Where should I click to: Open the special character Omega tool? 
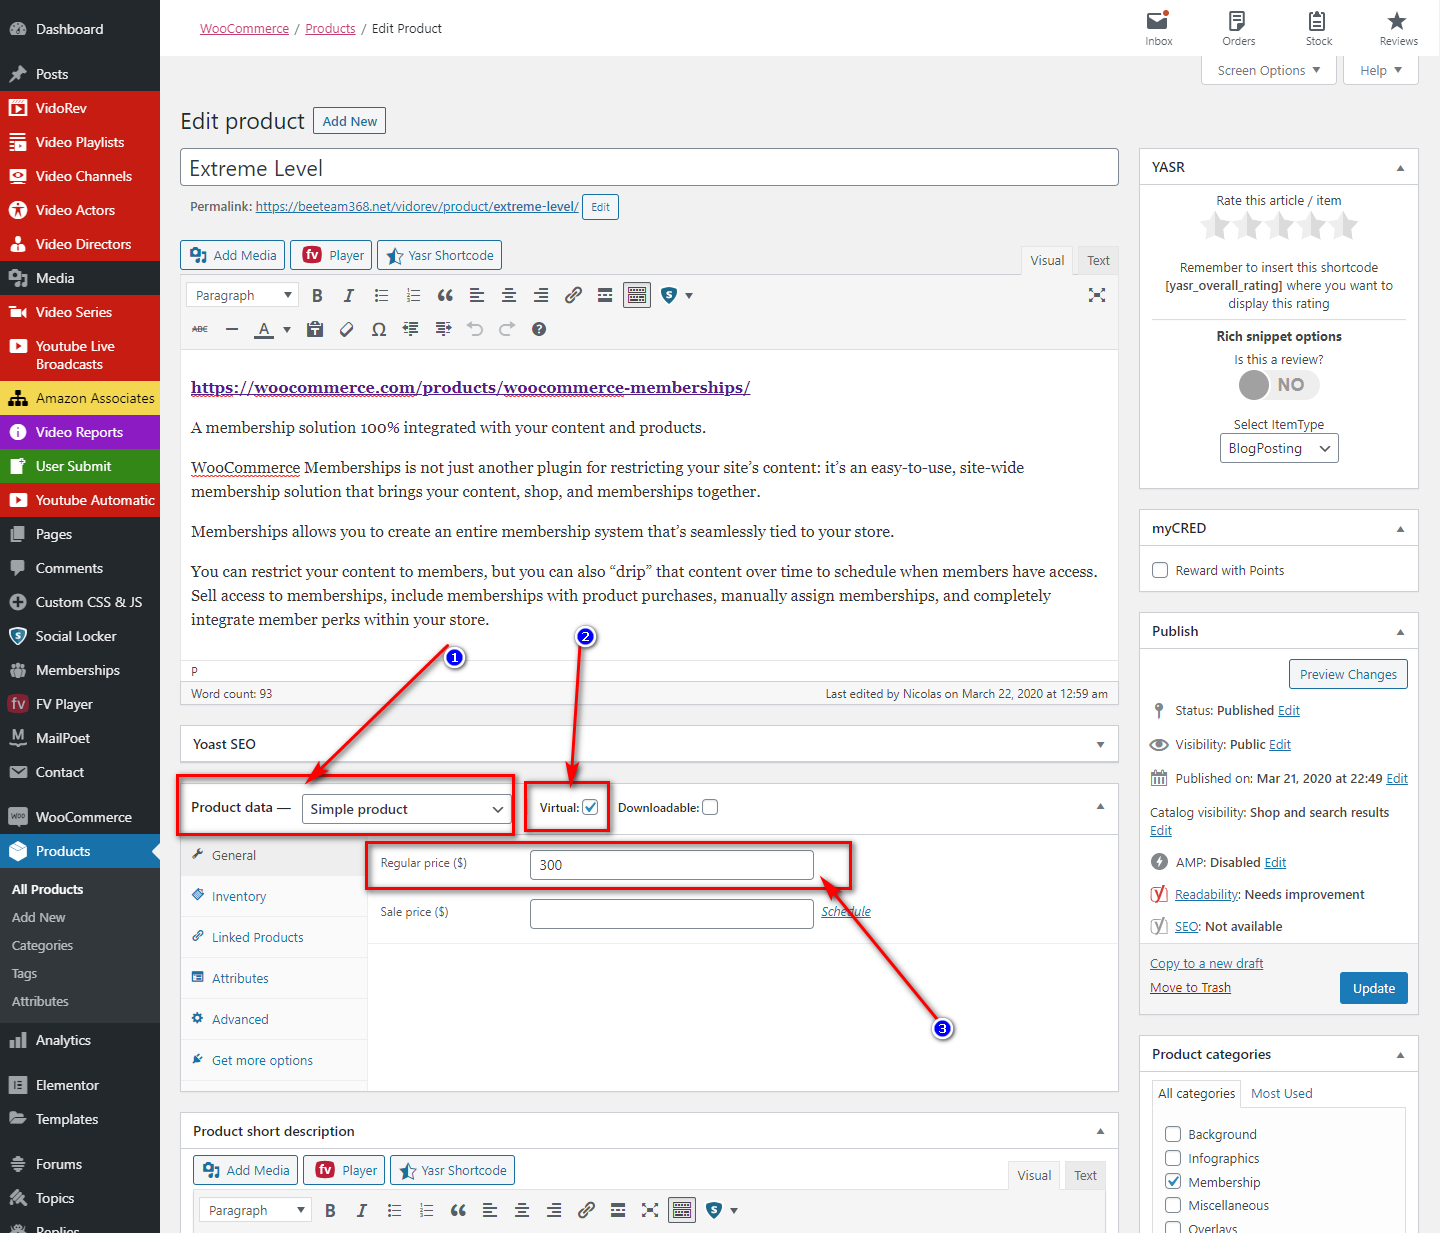(x=379, y=329)
